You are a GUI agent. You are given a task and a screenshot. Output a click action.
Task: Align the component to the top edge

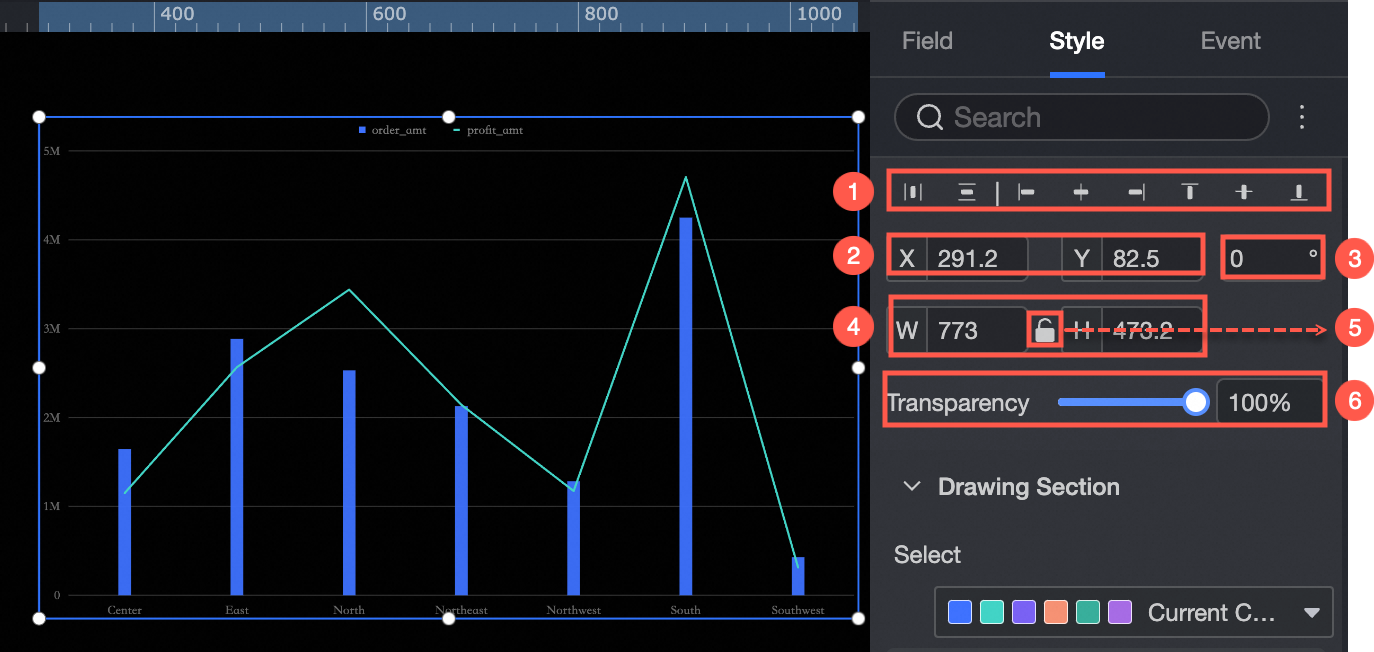click(x=1190, y=192)
